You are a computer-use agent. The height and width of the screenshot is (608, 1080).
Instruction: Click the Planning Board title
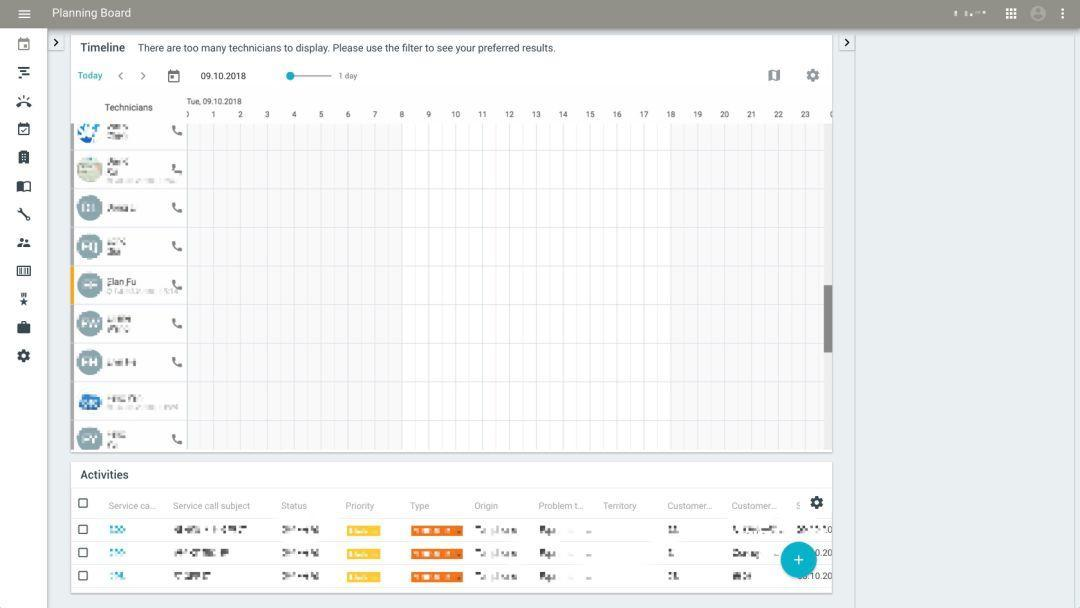tap(92, 13)
